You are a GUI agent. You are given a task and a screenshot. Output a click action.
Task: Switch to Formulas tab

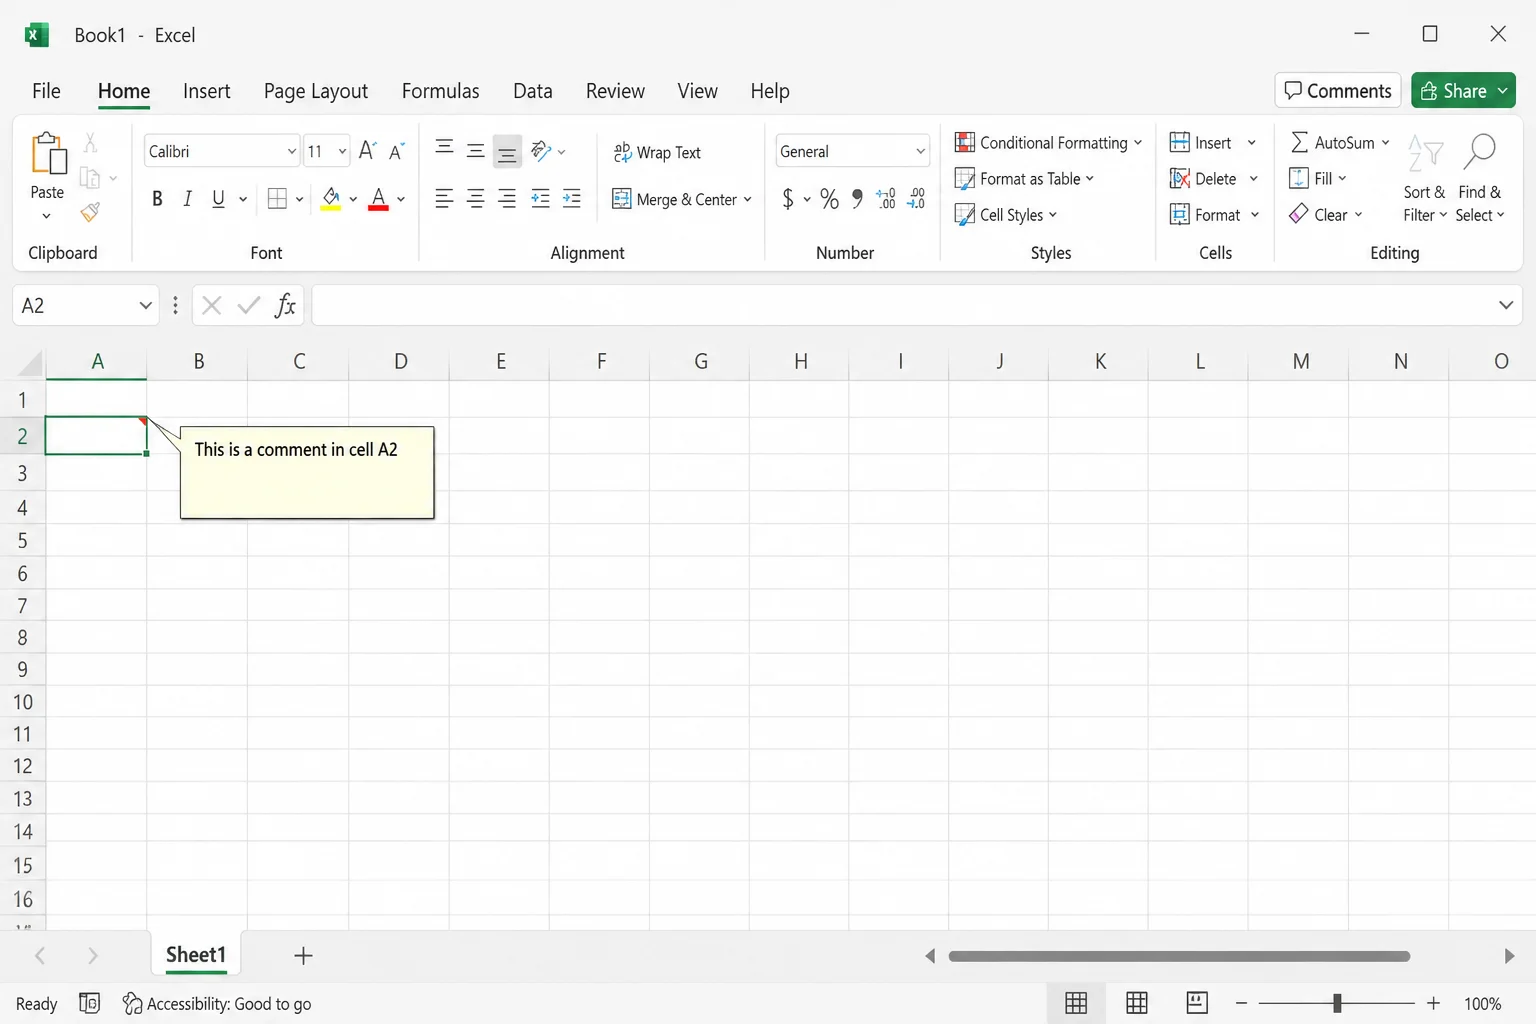pos(440,91)
